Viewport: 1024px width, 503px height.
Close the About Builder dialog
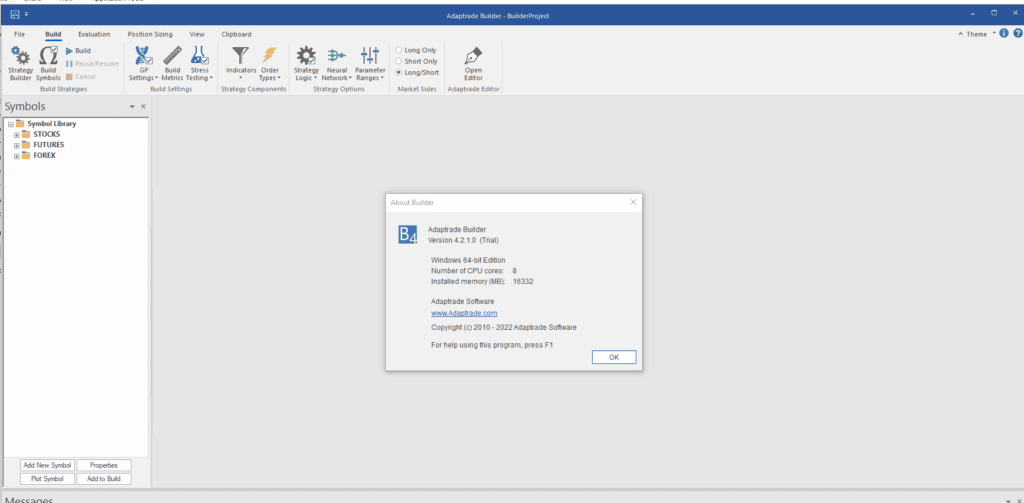[x=633, y=203]
